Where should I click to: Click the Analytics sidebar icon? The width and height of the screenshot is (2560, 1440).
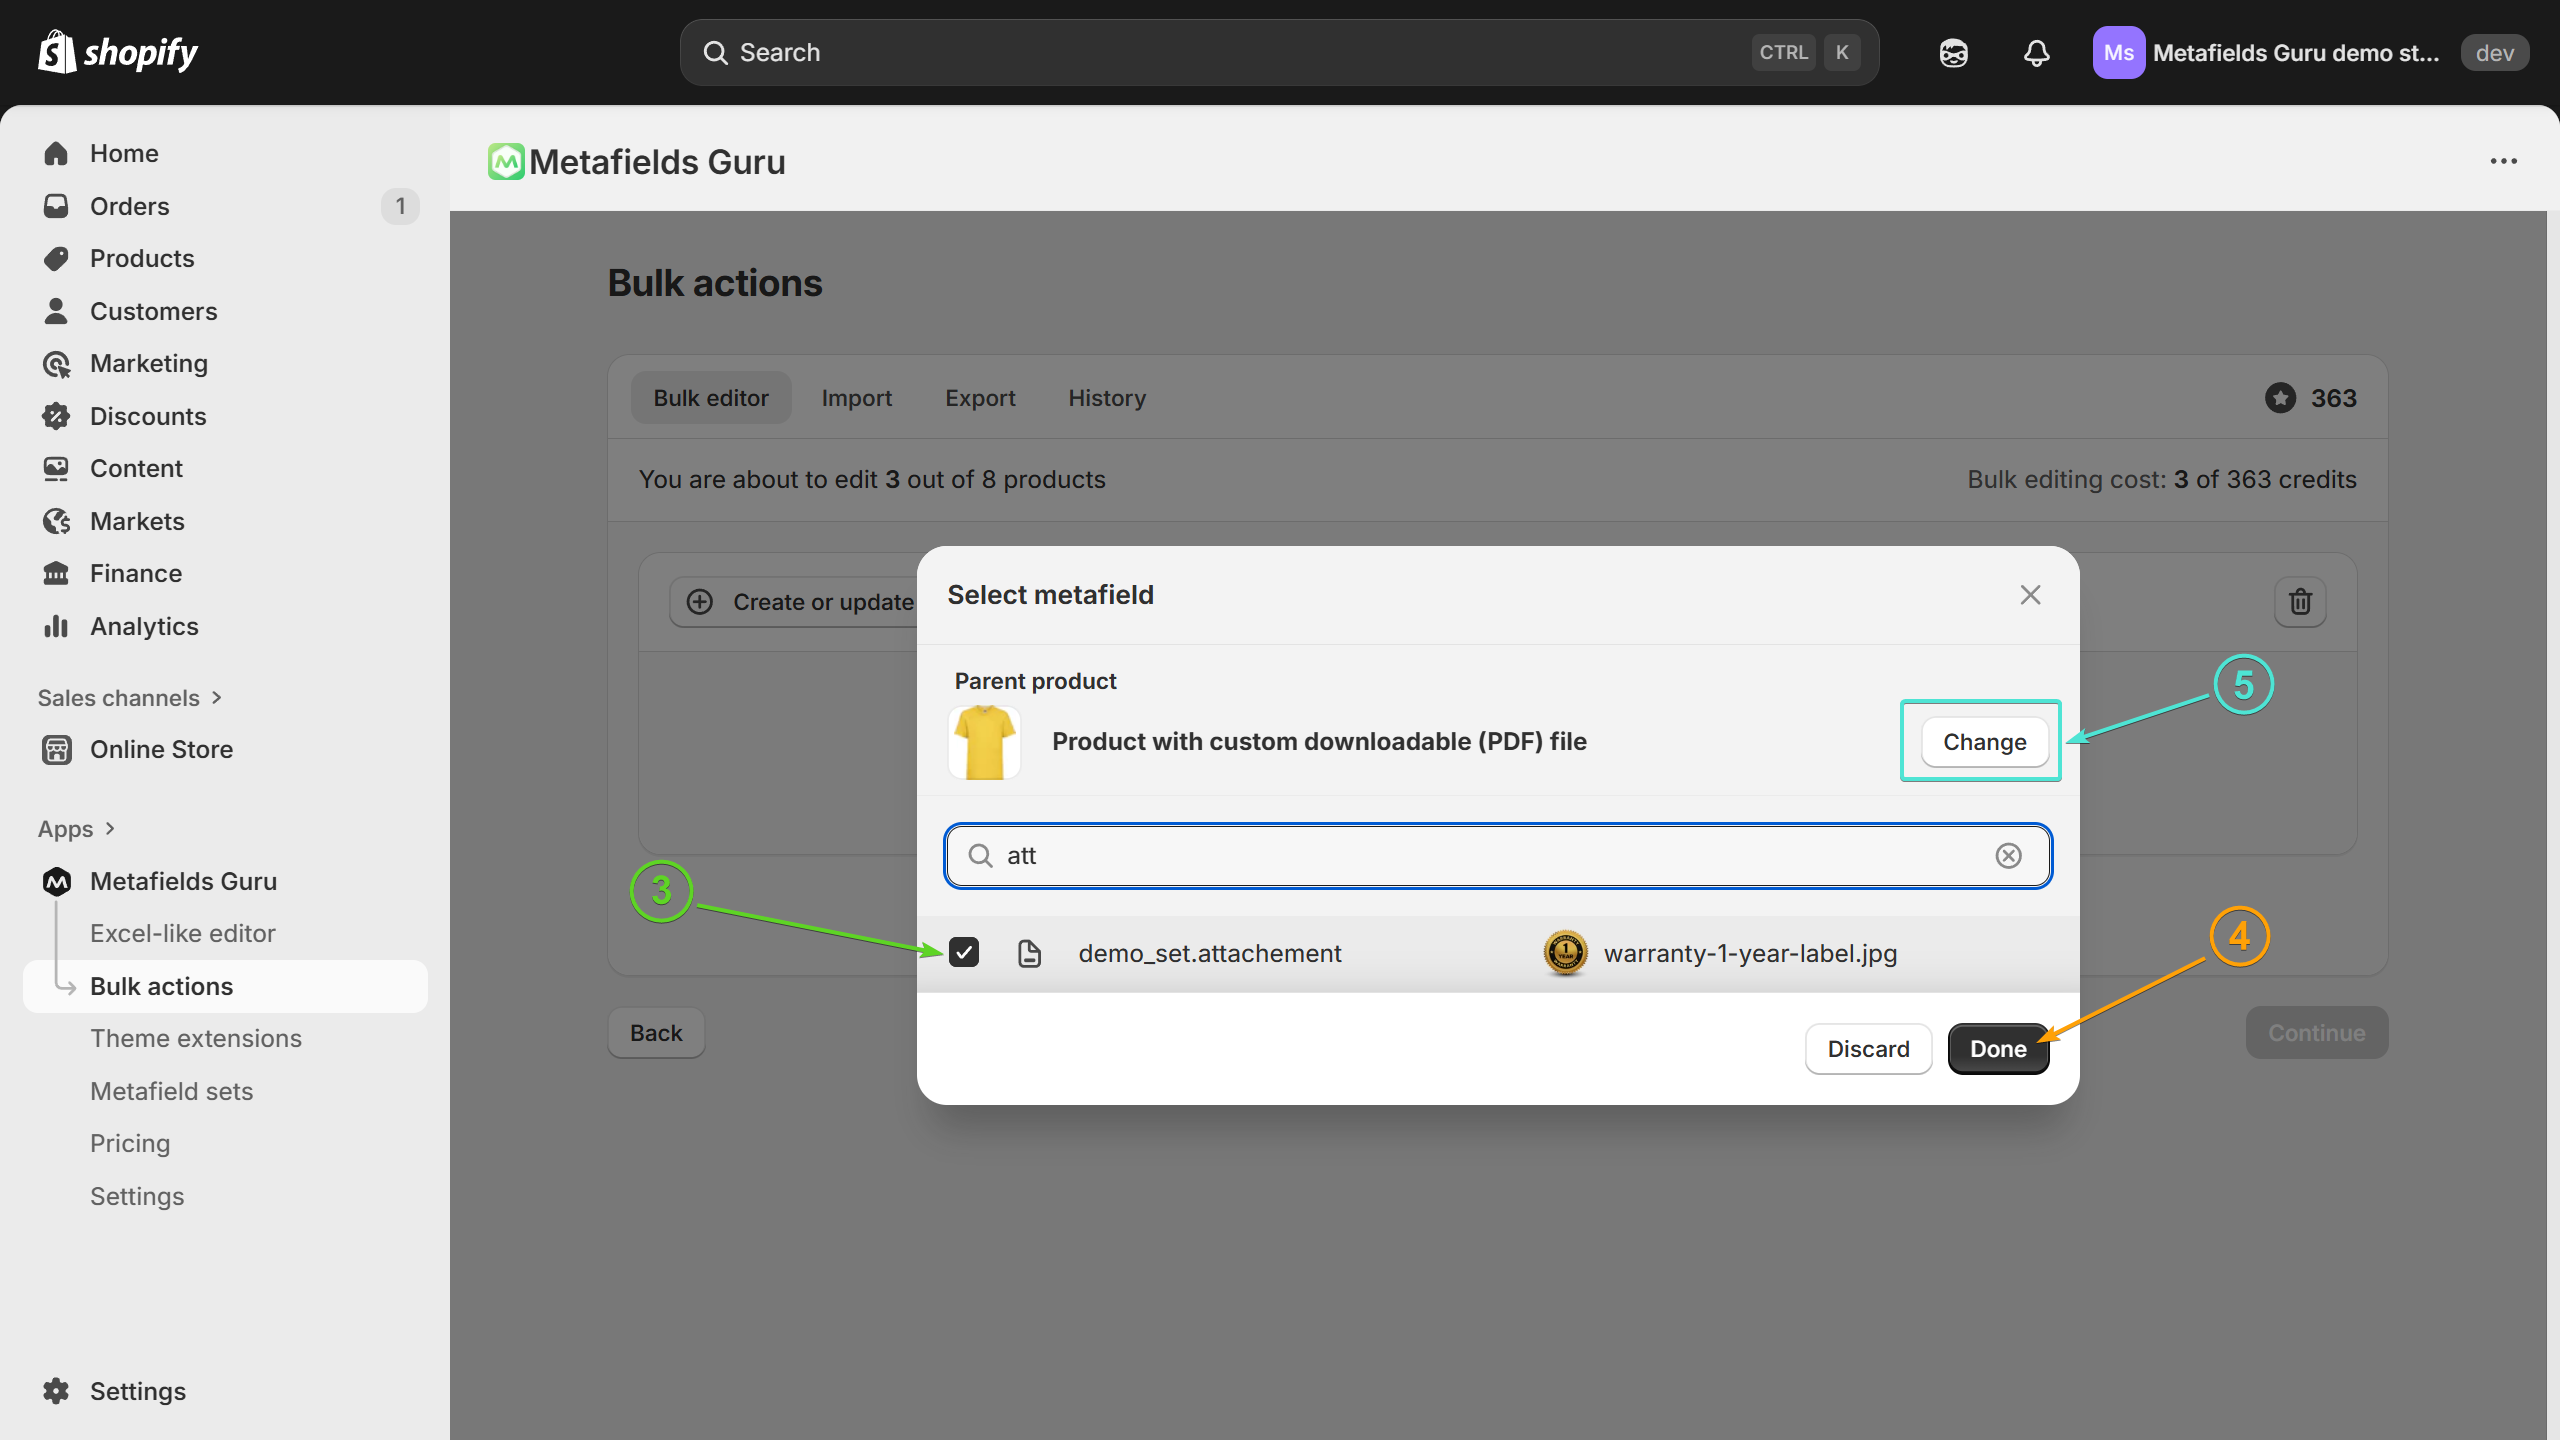(x=56, y=627)
